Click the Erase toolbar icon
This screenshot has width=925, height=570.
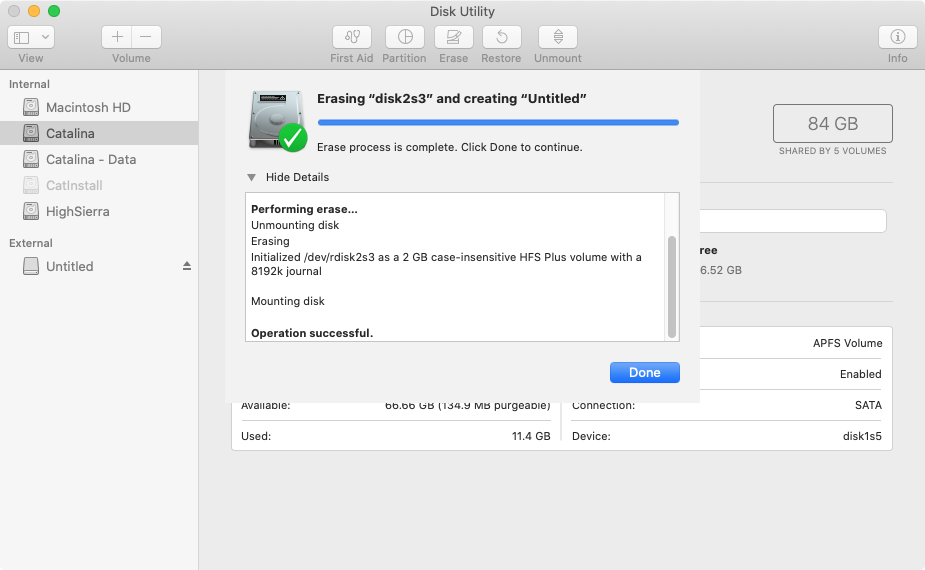tap(454, 37)
